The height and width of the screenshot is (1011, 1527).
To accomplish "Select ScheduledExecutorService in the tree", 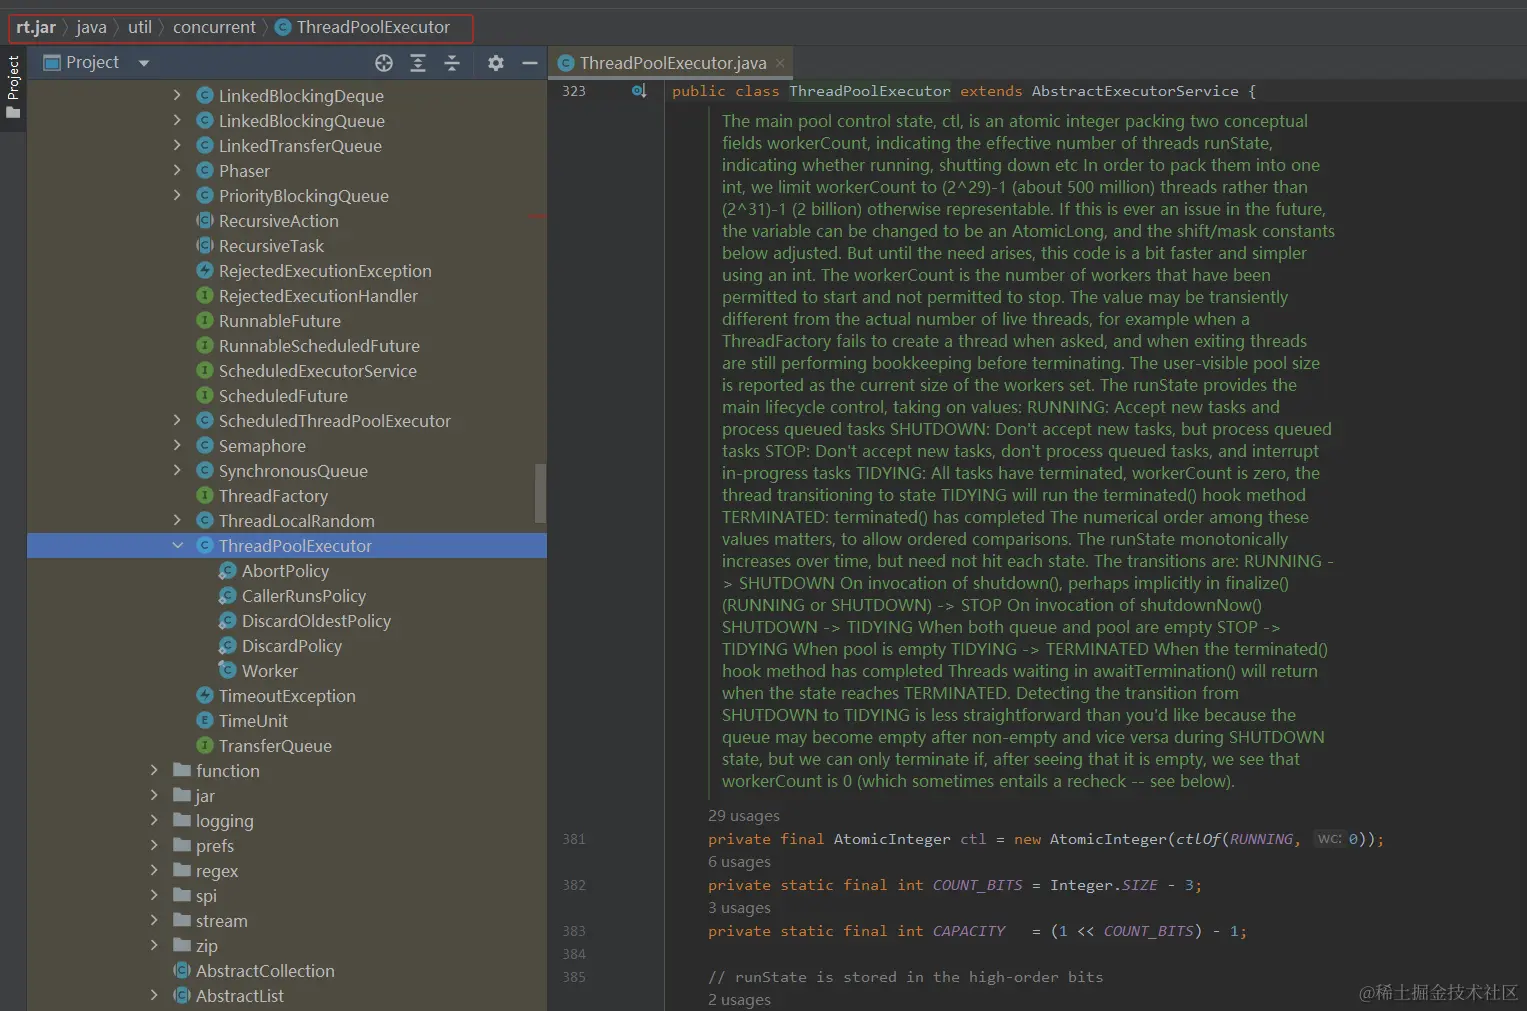I will click(318, 371).
